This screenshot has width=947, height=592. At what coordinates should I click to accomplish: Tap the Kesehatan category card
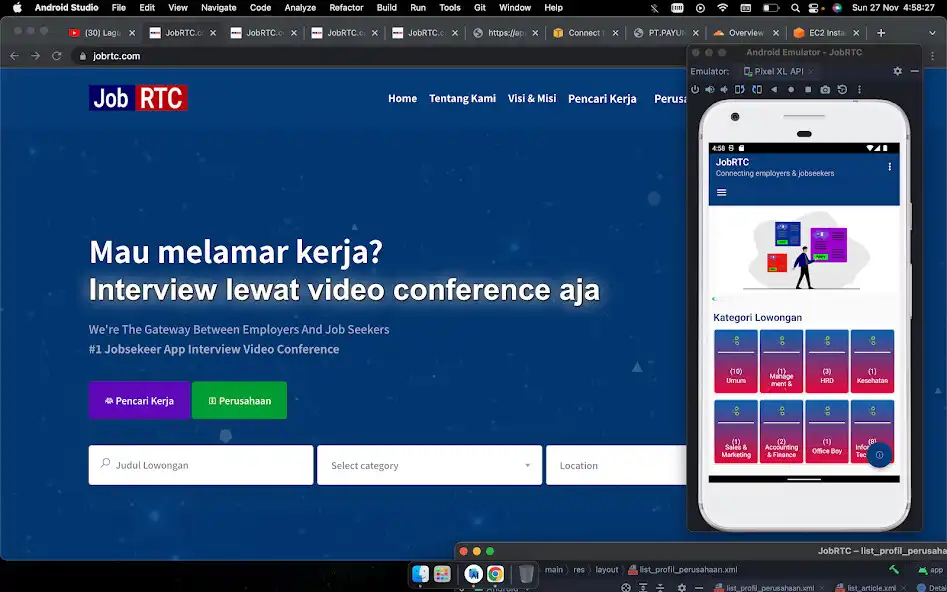(x=872, y=361)
